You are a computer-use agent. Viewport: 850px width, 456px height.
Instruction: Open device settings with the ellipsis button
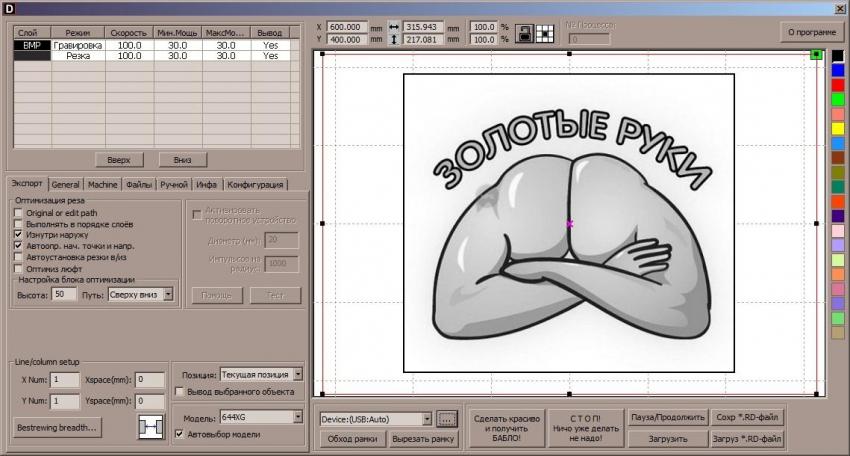click(447, 419)
